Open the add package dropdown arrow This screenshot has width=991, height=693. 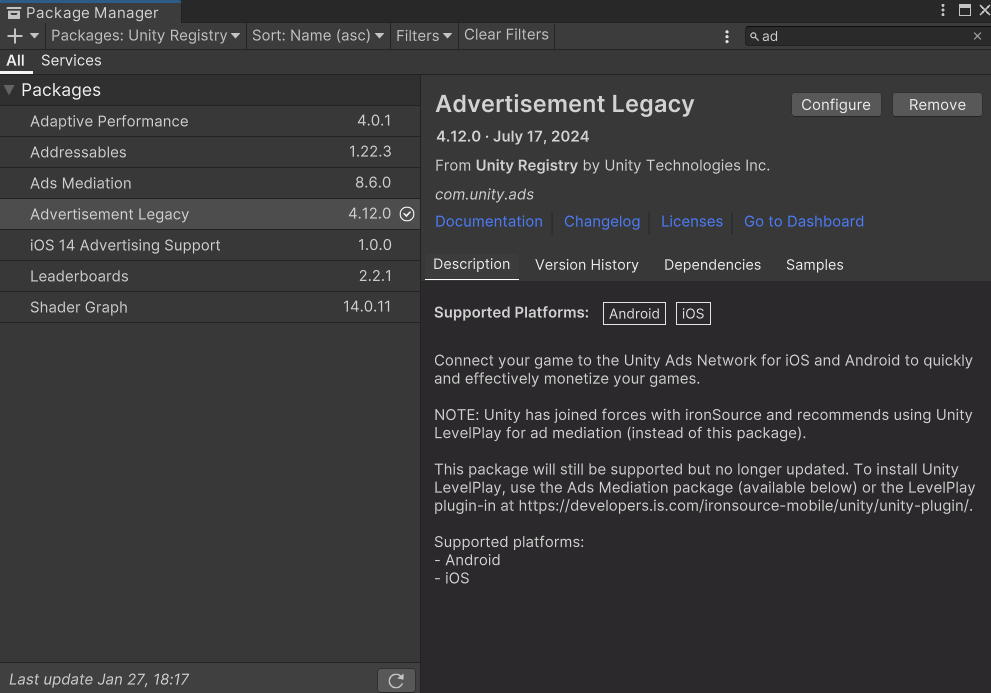point(35,36)
